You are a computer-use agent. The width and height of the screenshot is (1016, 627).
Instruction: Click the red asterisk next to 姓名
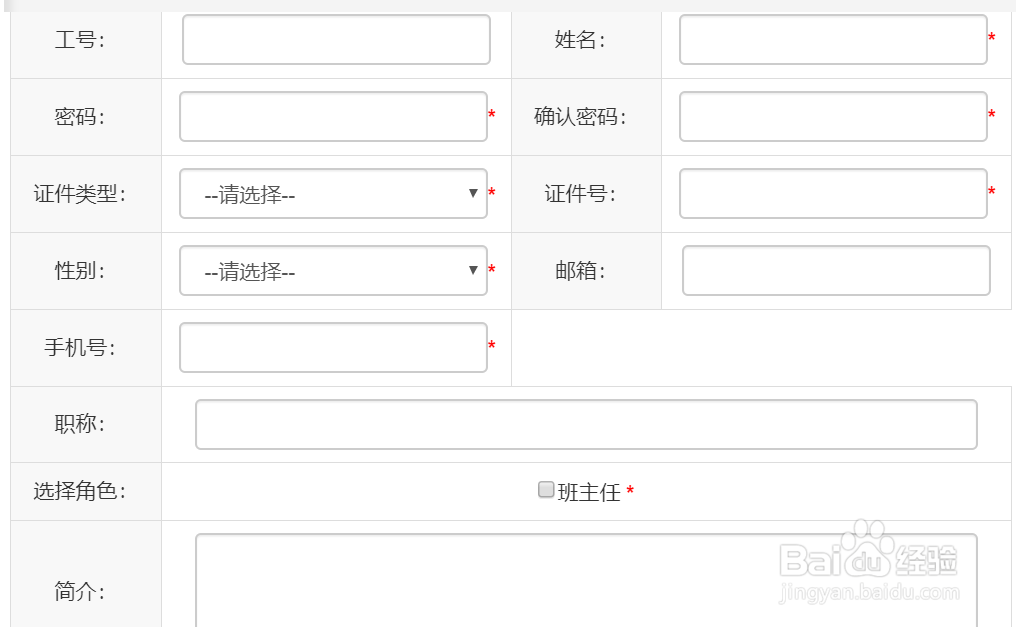990,38
